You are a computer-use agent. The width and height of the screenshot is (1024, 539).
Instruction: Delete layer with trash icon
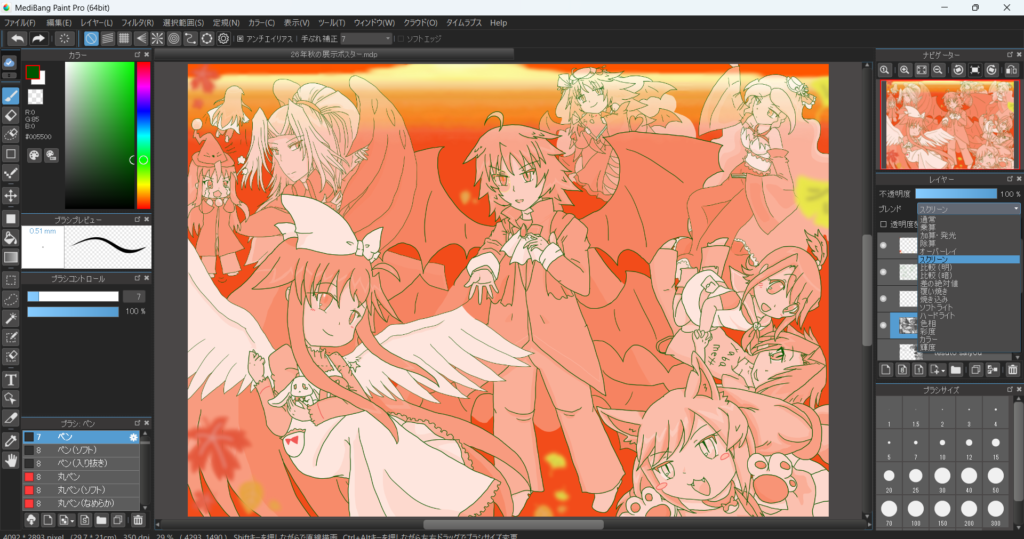pyautogui.click(x=1012, y=370)
